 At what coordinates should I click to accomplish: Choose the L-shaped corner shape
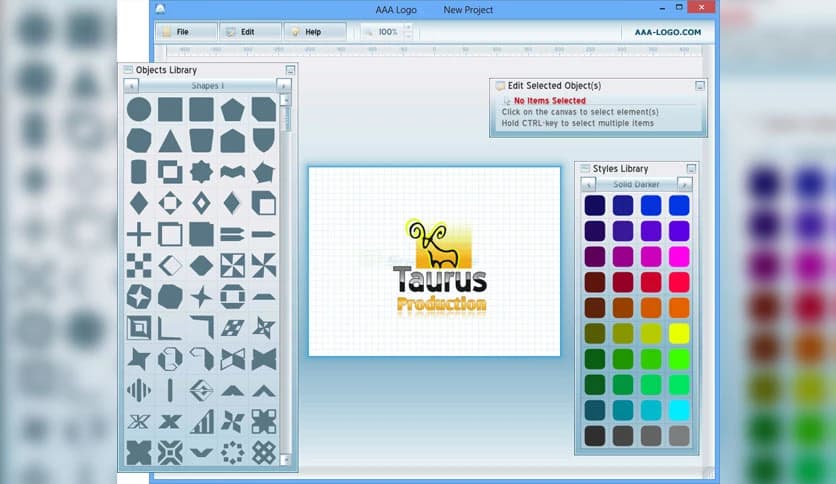pyautogui.click(x=170, y=328)
